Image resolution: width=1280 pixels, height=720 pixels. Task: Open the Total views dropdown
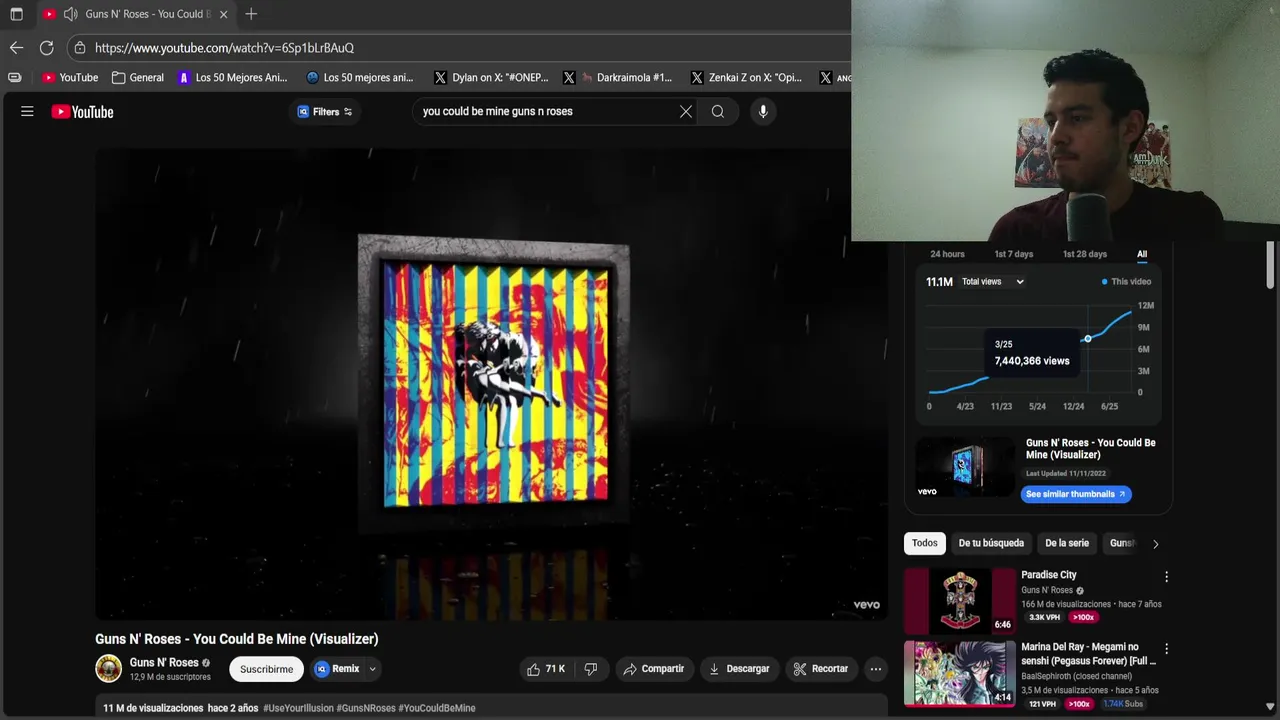pos(993,282)
